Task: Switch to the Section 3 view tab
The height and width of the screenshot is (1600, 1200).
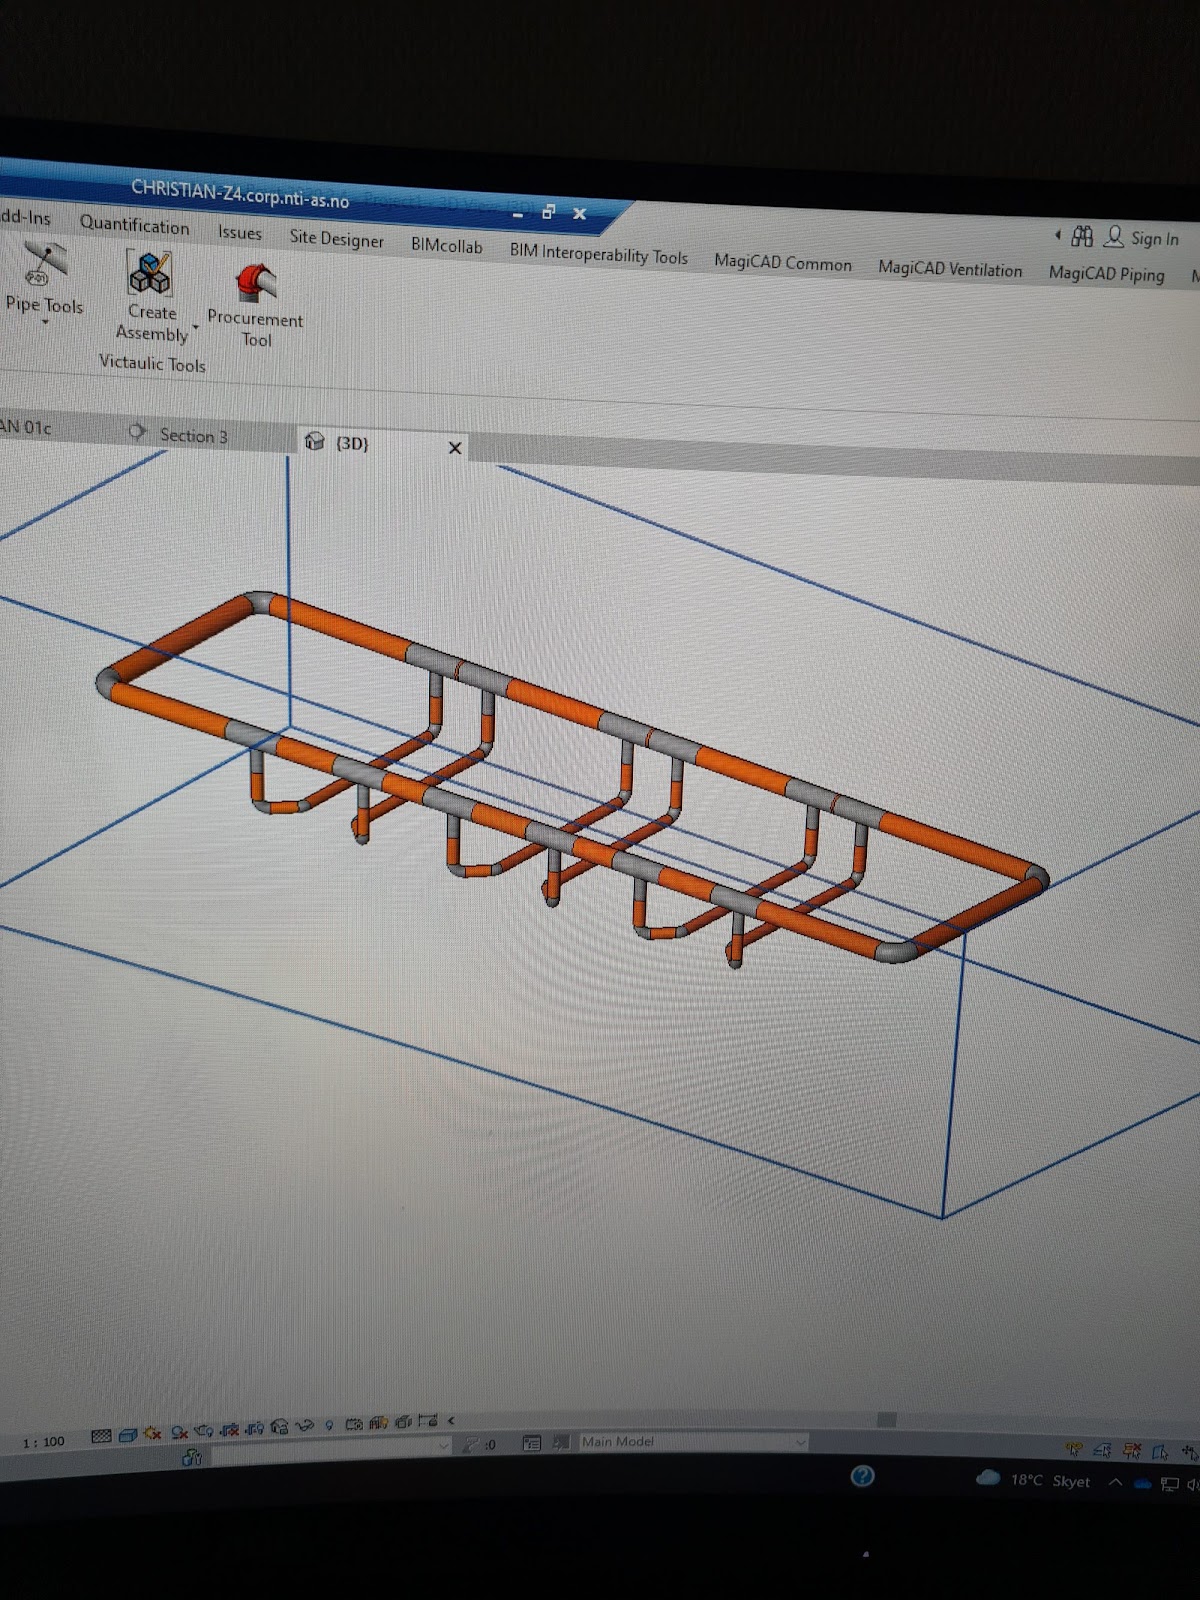Action: [x=192, y=435]
